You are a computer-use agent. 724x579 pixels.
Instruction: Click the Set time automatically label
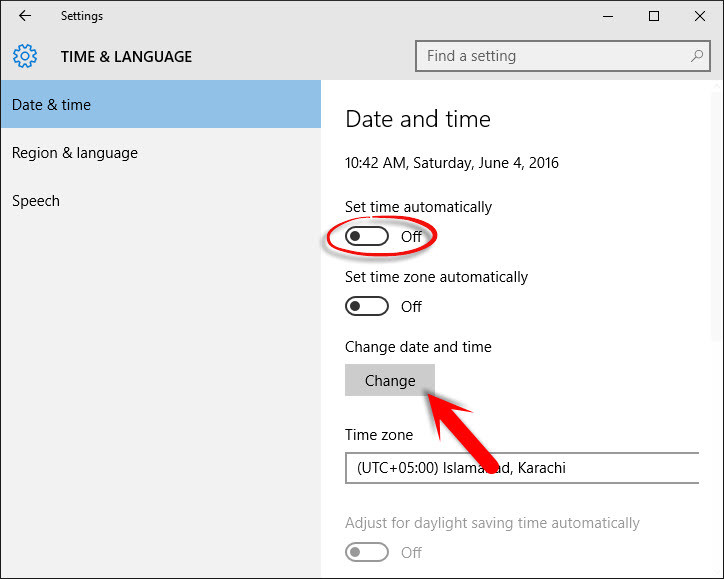coord(418,207)
